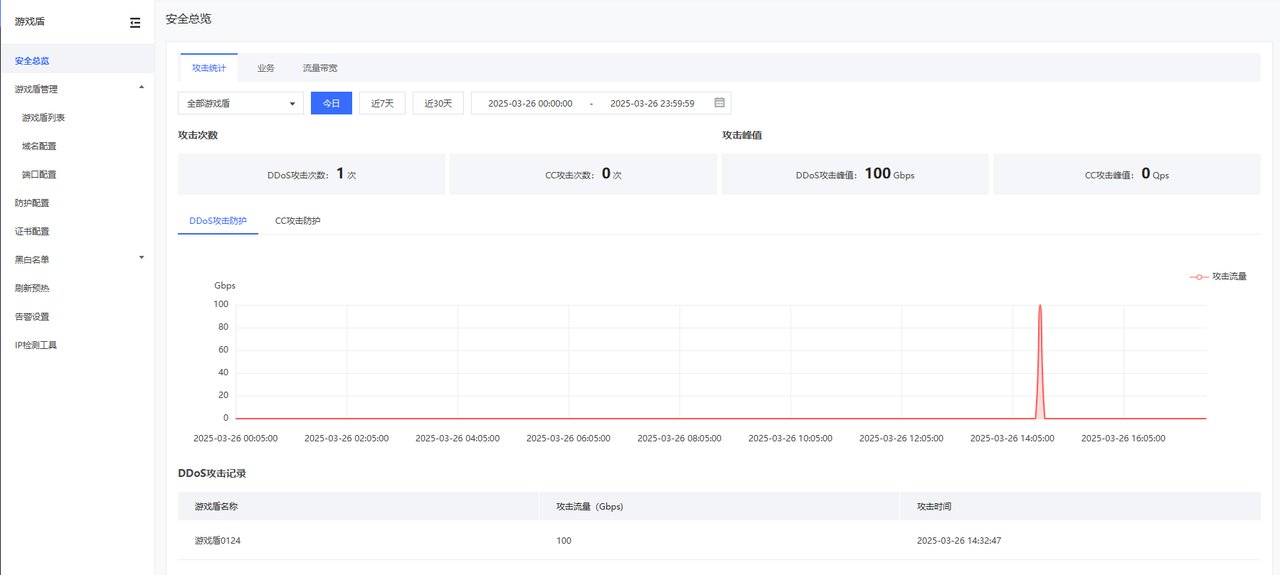Click the attack peak on chart
Image resolution: width=1280 pixels, height=575 pixels.
pos(1040,306)
